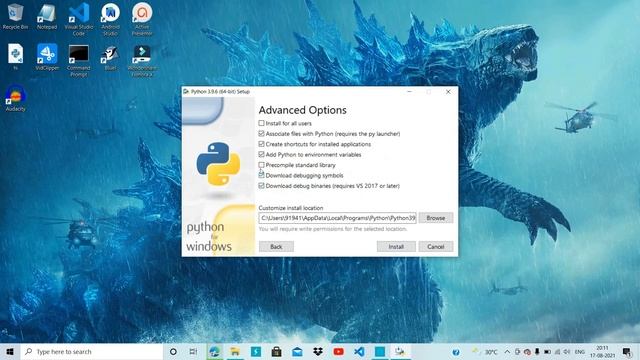
Task: Select the Active Presenter desktop shortcut
Action: pos(142,19)
